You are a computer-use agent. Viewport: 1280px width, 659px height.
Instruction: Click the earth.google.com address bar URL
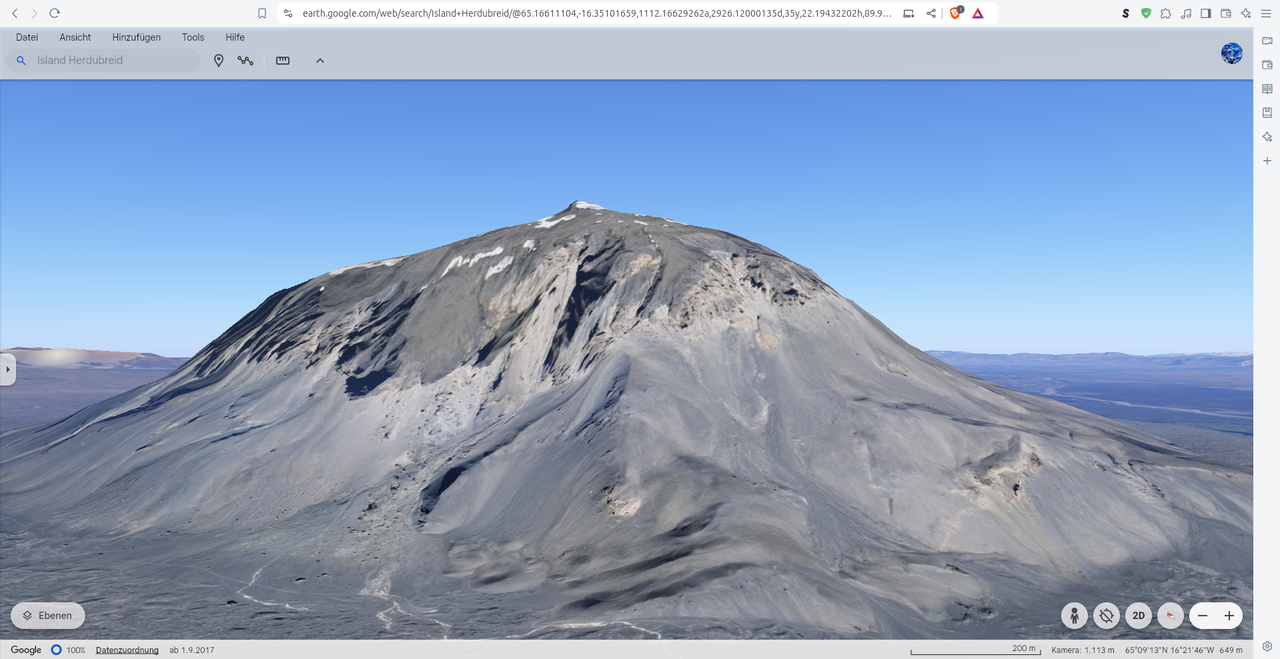pyautogui.click(x=596, y=13)
